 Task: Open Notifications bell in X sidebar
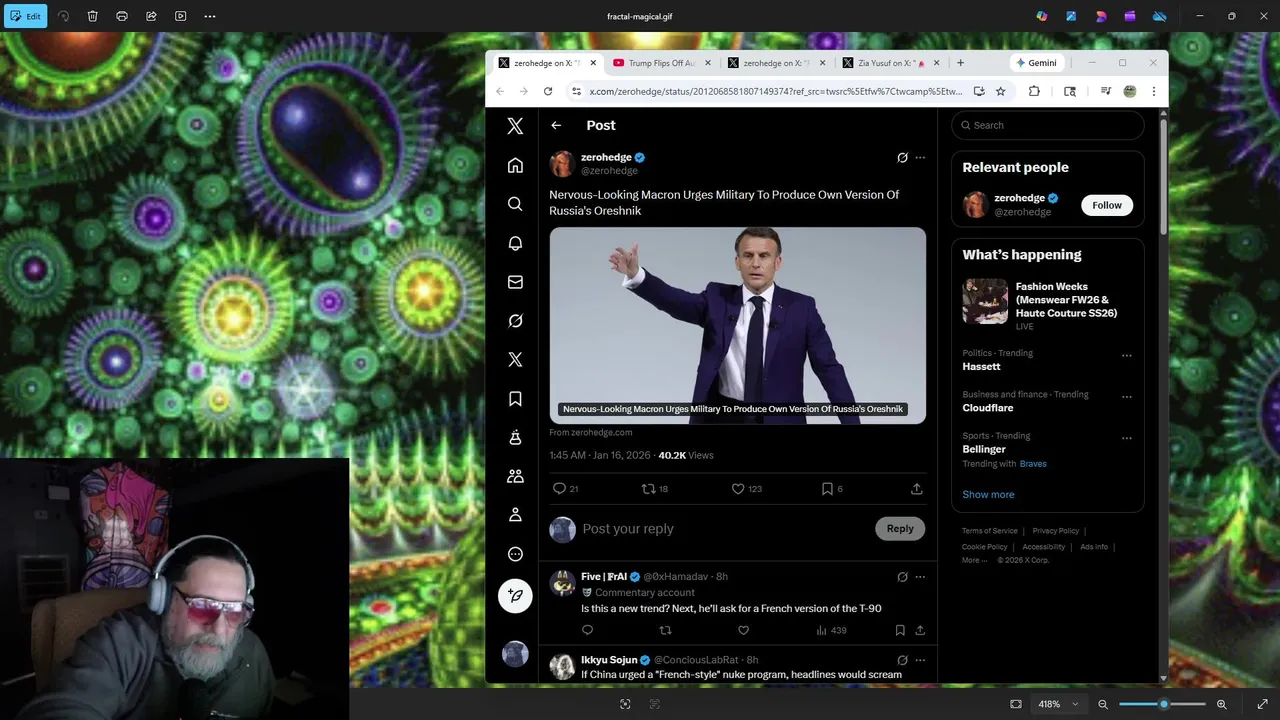coord(515,243)
